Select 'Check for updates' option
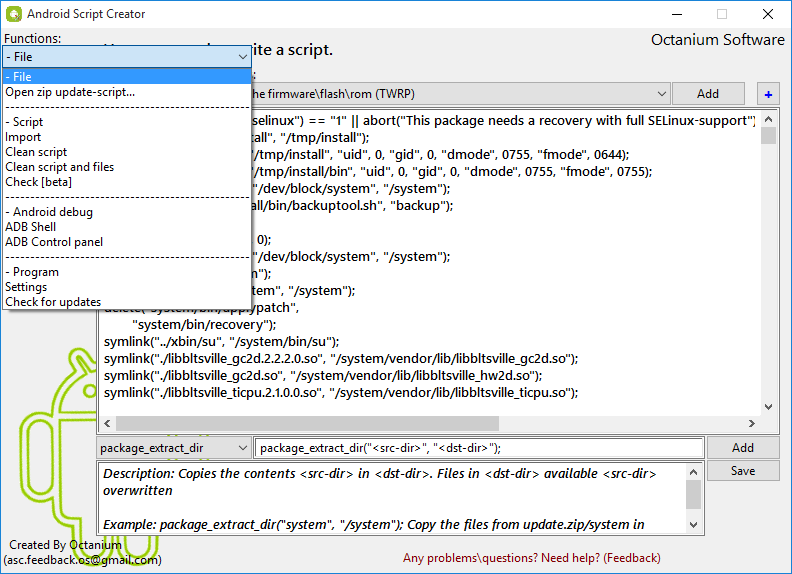Screen dimensions: 792x574 tap(53, 302)
